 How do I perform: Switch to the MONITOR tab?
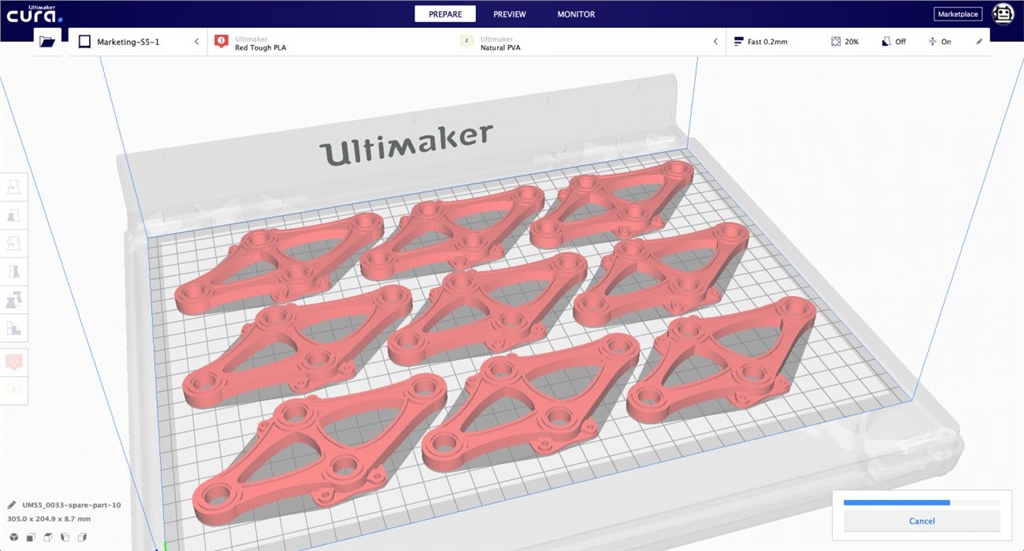coord(576,14)
